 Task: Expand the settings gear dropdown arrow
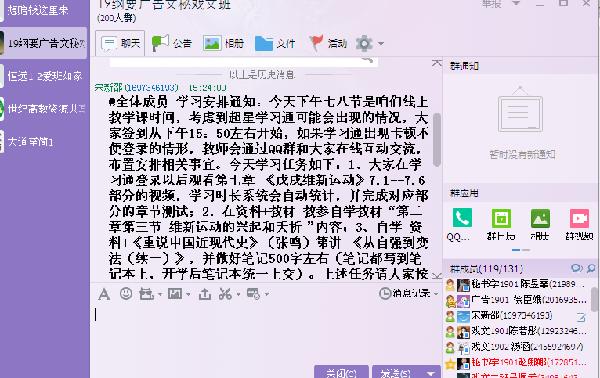point(381,43)
